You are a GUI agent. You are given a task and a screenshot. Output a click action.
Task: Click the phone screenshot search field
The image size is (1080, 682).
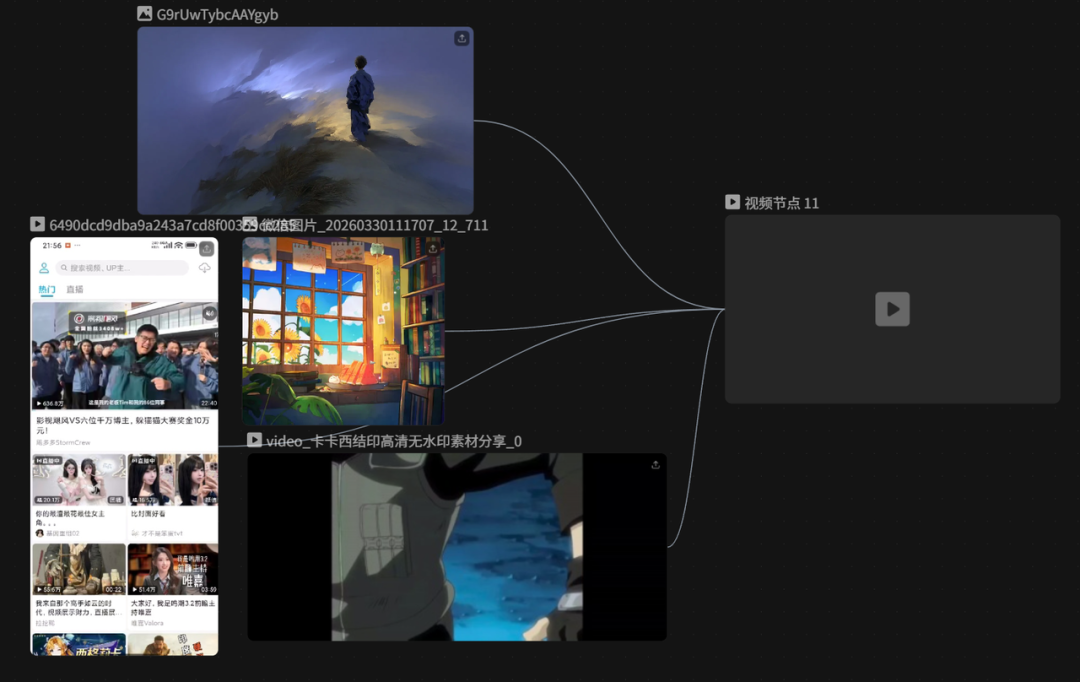pos(122,268)
